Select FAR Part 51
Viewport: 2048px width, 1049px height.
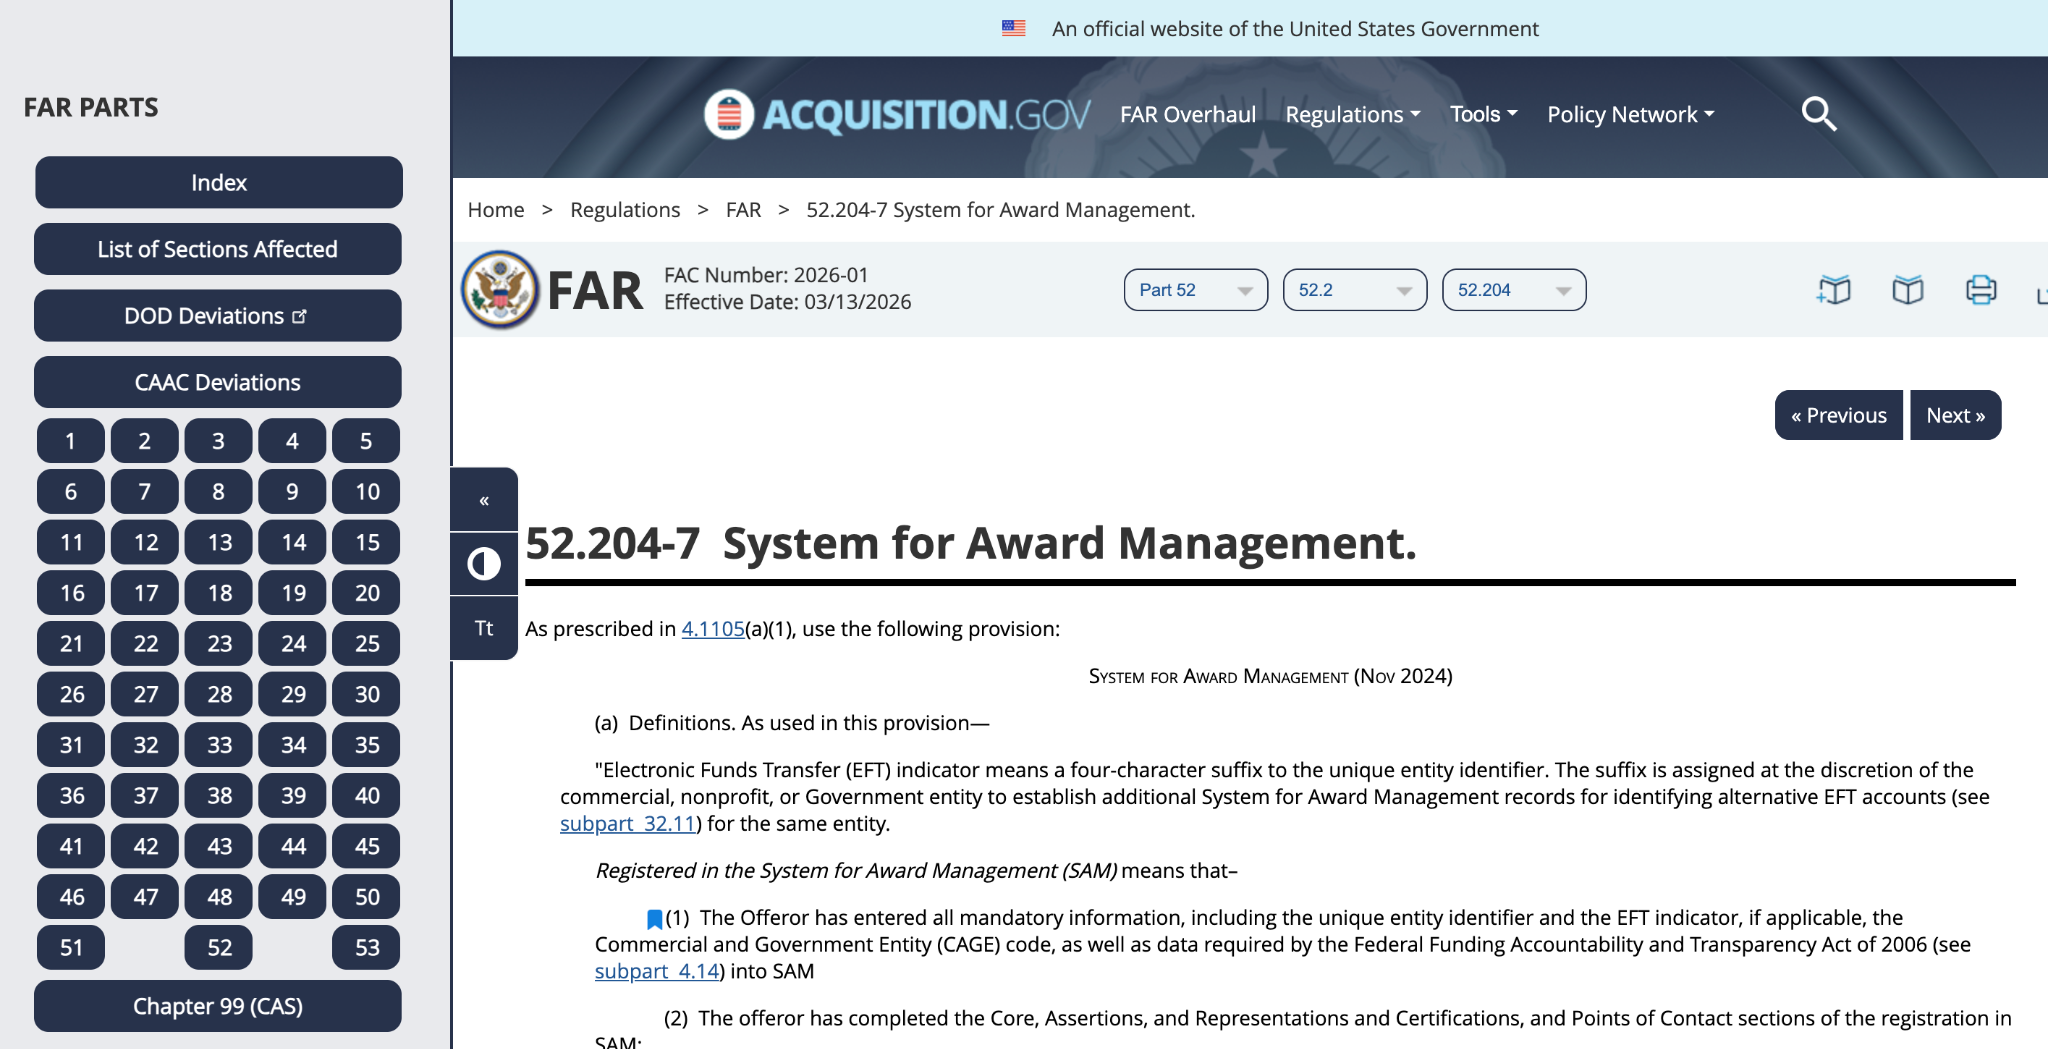coord(71,948)
